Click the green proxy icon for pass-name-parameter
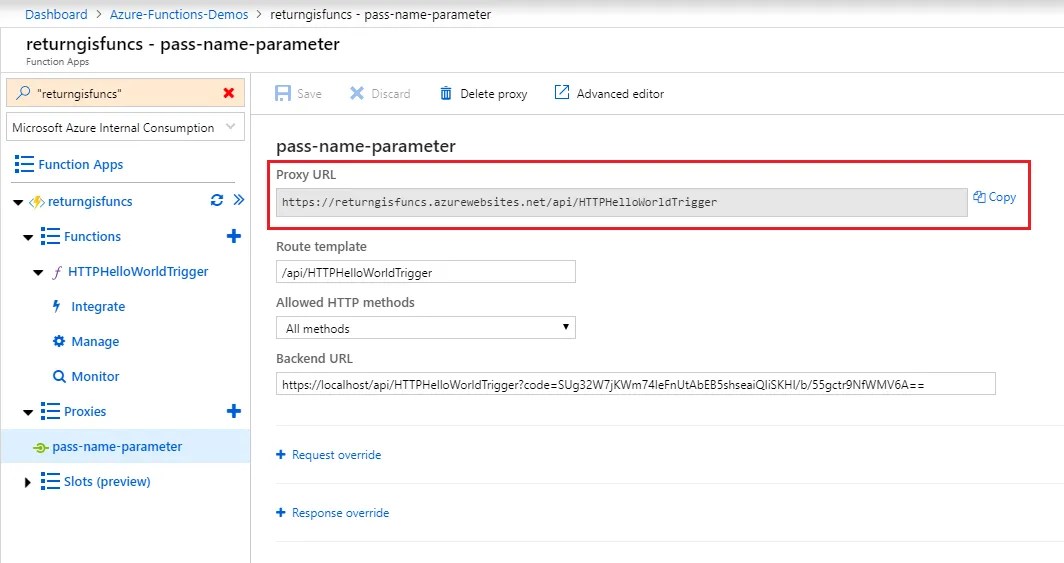The width and height of the screenshot is (1064, 563). point(40,448)
